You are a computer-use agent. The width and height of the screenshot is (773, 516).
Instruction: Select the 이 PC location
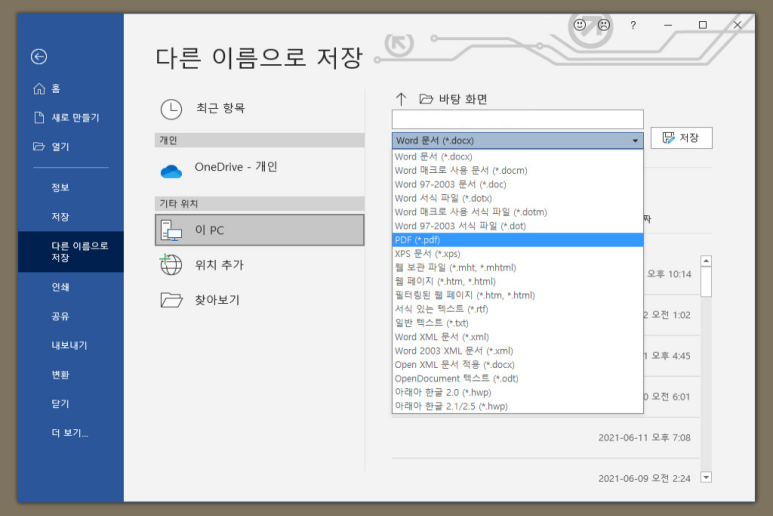(260, 230)
